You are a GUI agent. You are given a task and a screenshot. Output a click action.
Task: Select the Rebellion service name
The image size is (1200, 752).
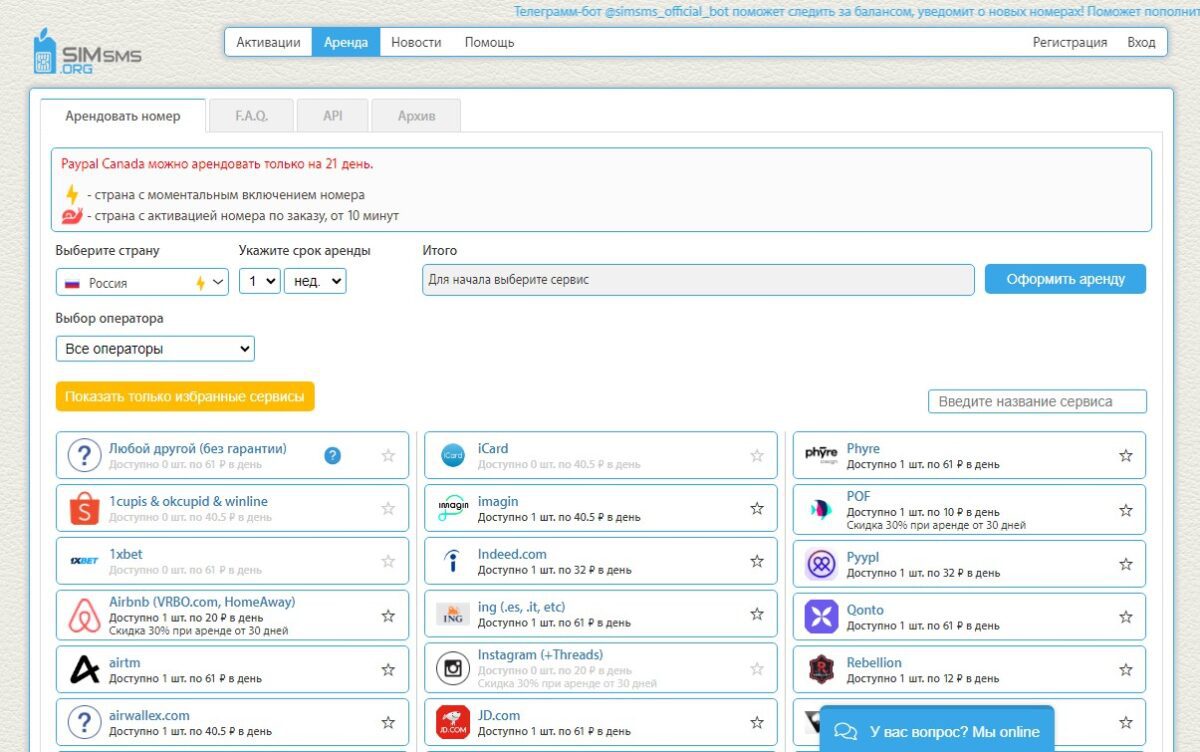pos(874,662)
